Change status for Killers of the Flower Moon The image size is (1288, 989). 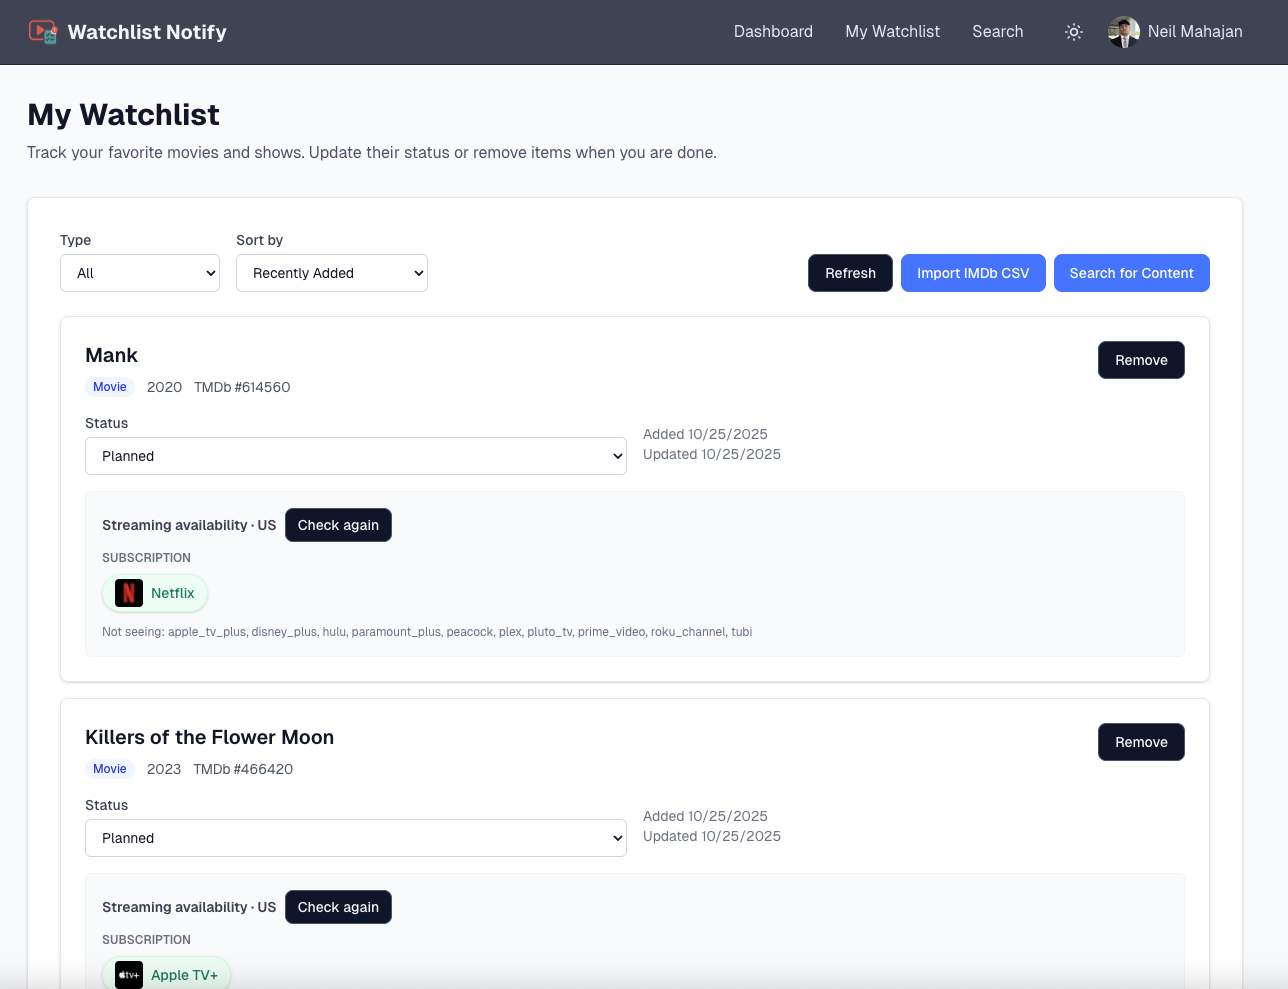coord(356,838)
